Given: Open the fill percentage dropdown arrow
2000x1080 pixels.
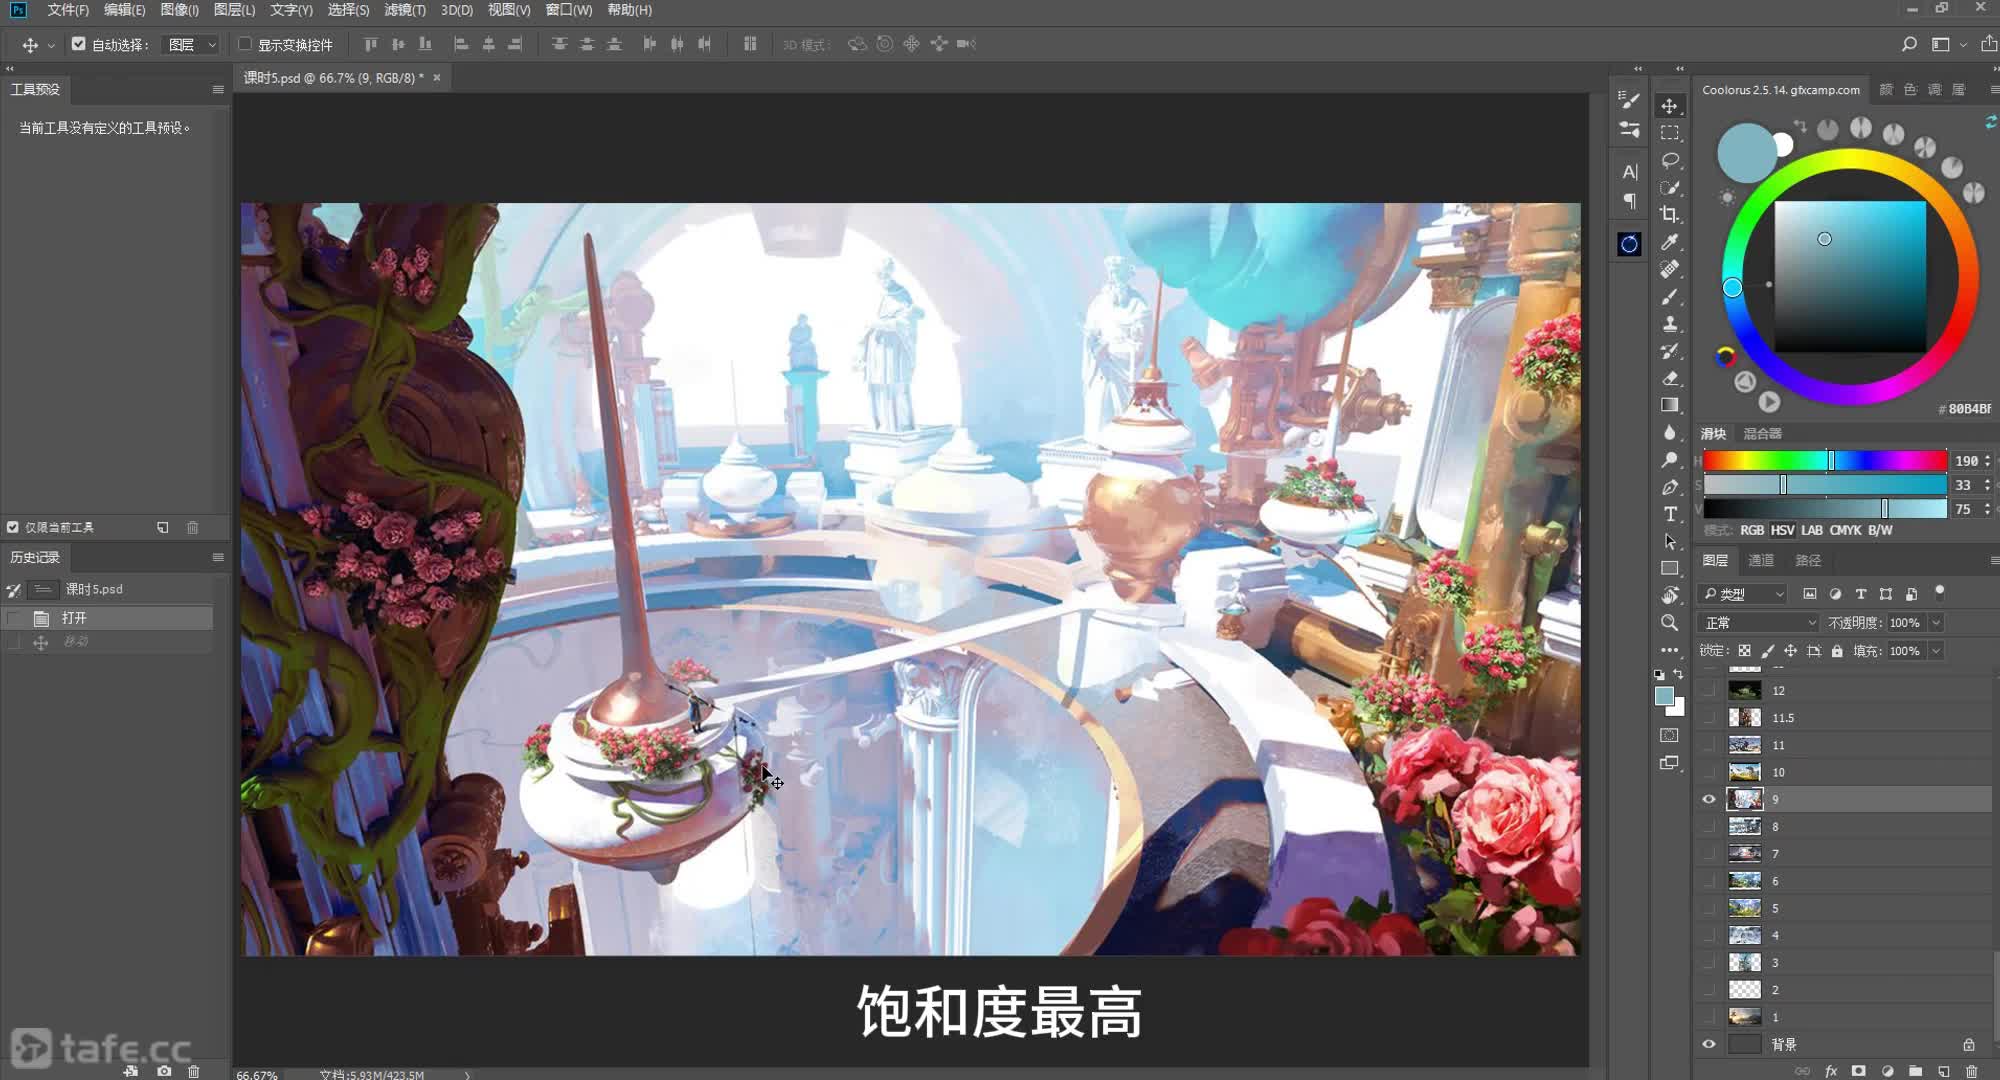Looking at the screenshot, I should (1936, 651).
